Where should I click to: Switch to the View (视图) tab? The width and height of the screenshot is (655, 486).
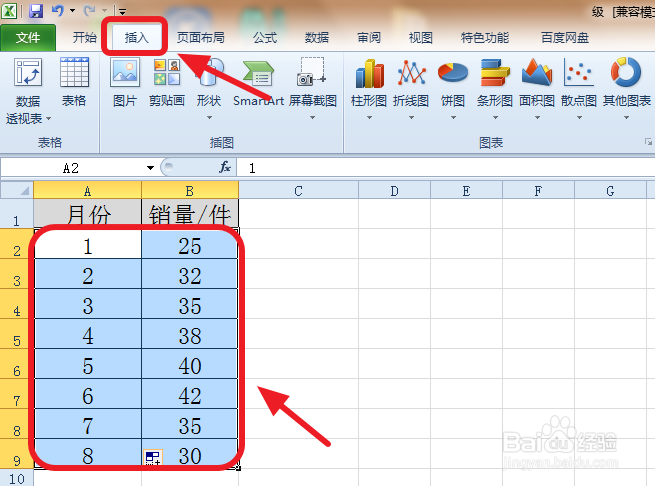pos(421,38)
